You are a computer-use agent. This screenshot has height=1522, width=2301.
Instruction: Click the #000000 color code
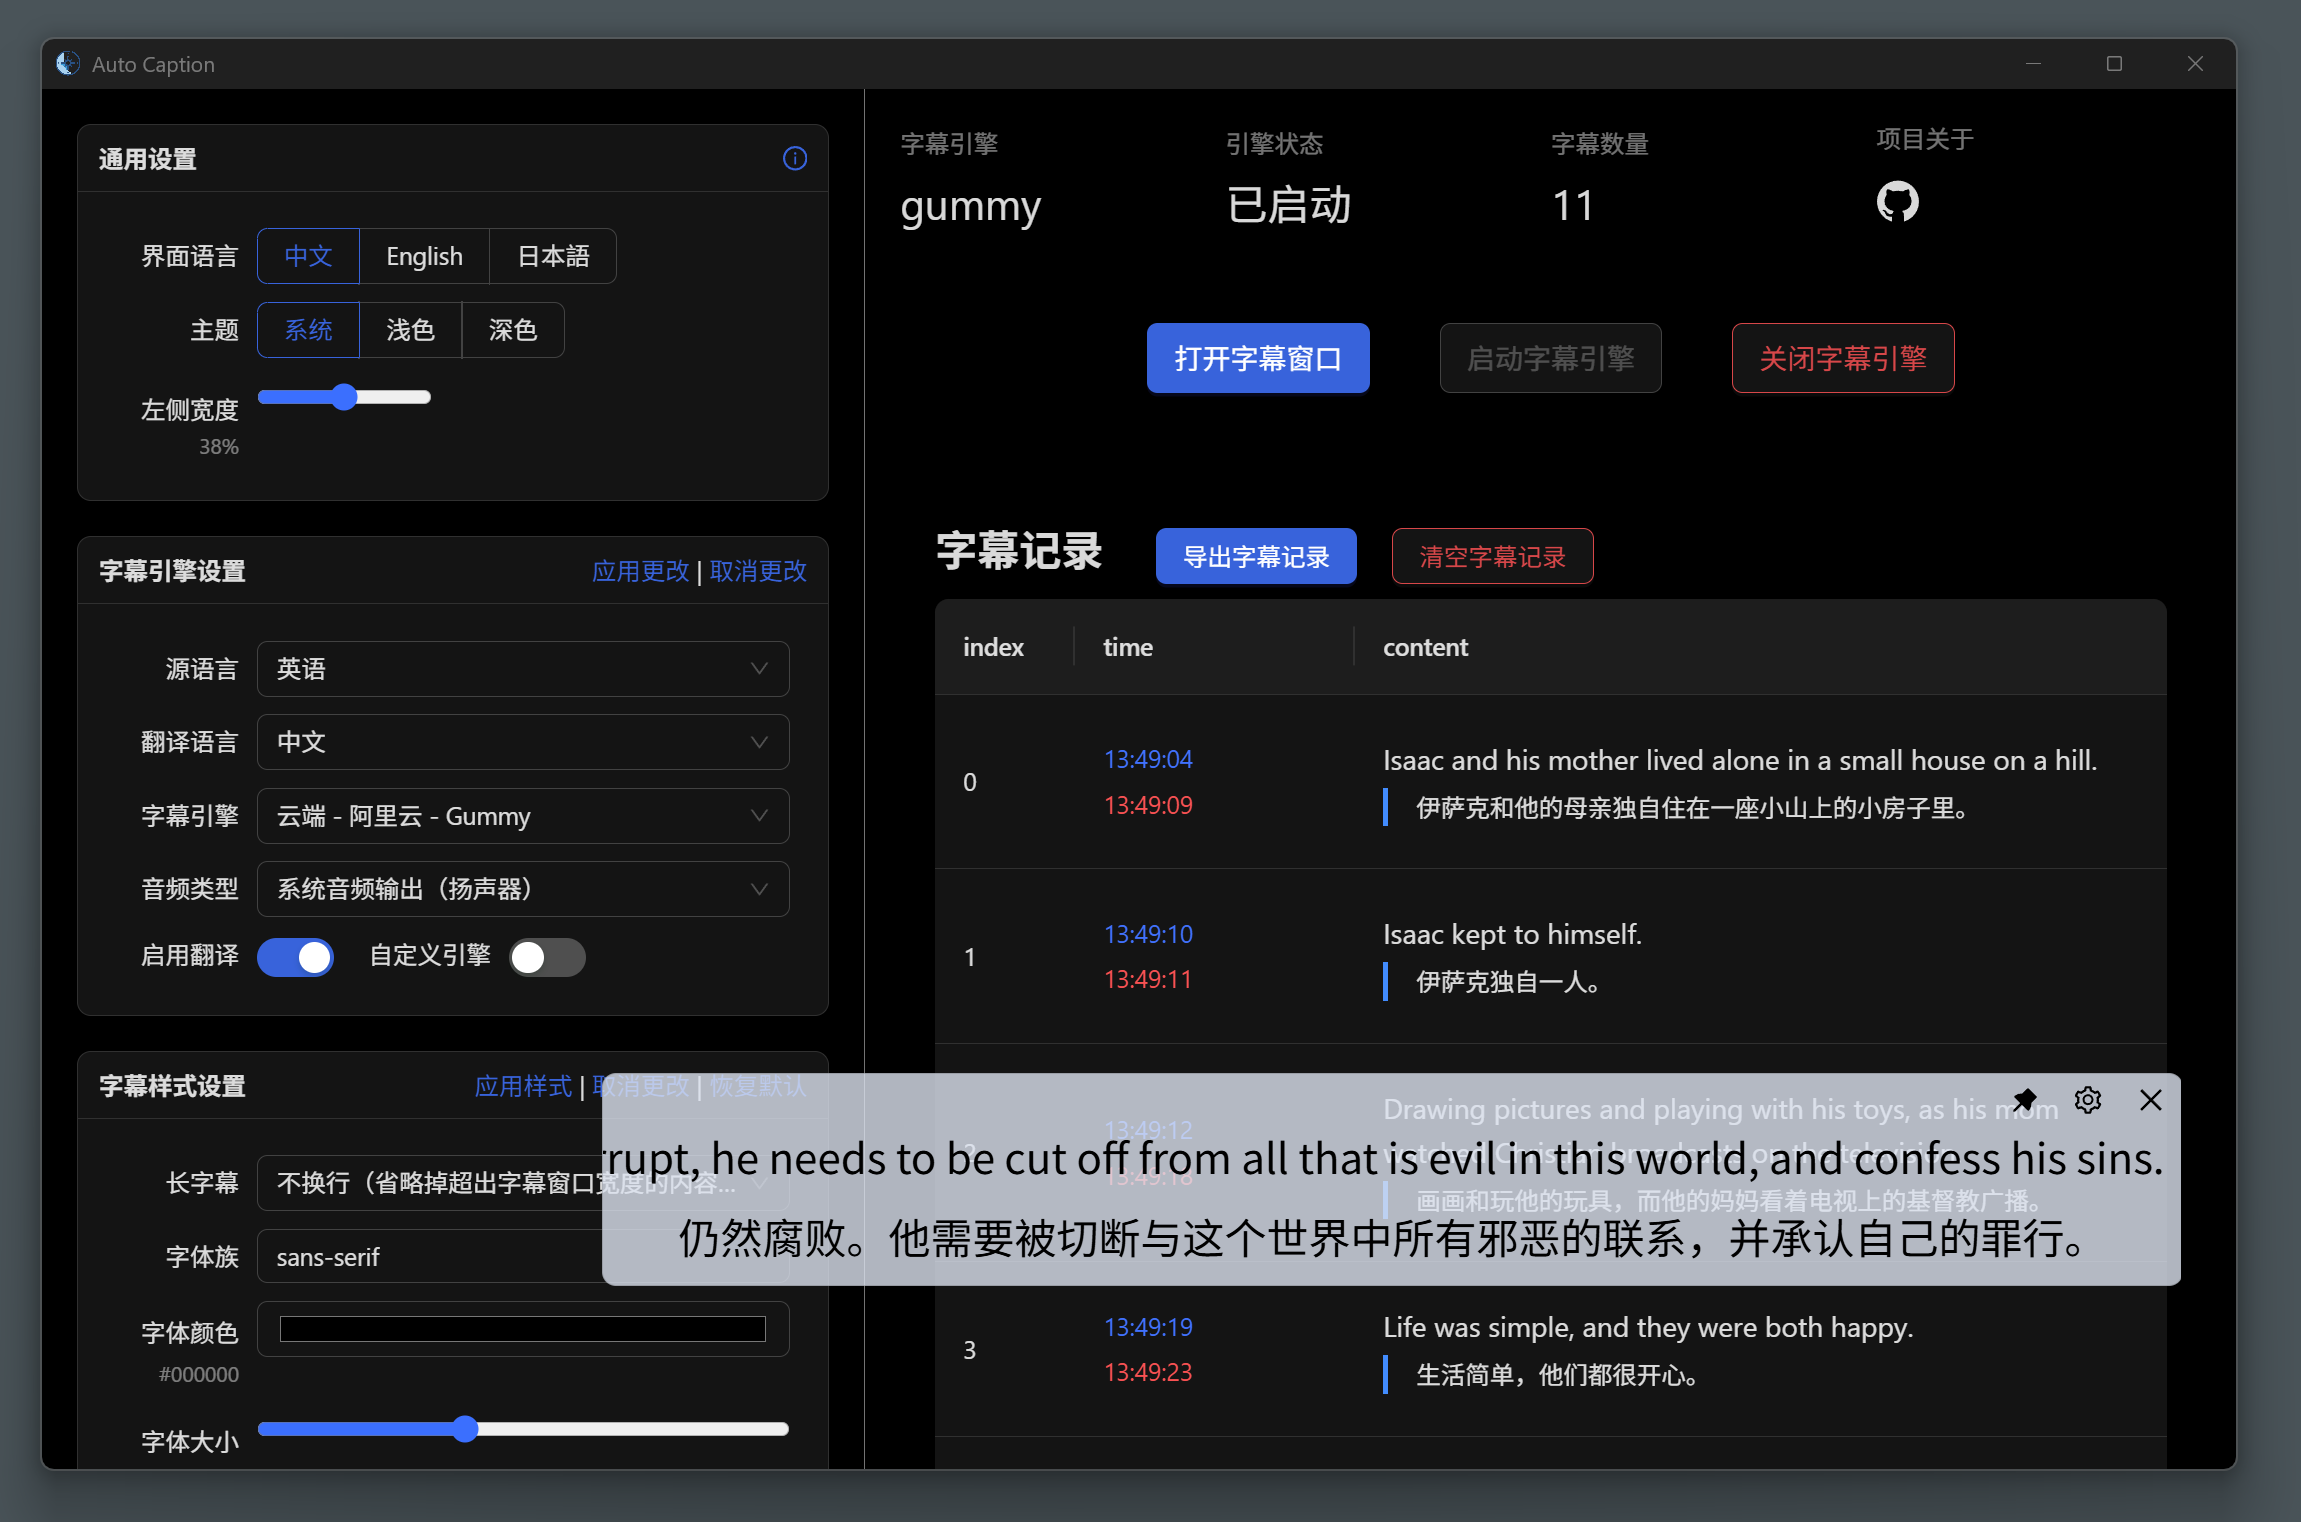point(199,1375)
